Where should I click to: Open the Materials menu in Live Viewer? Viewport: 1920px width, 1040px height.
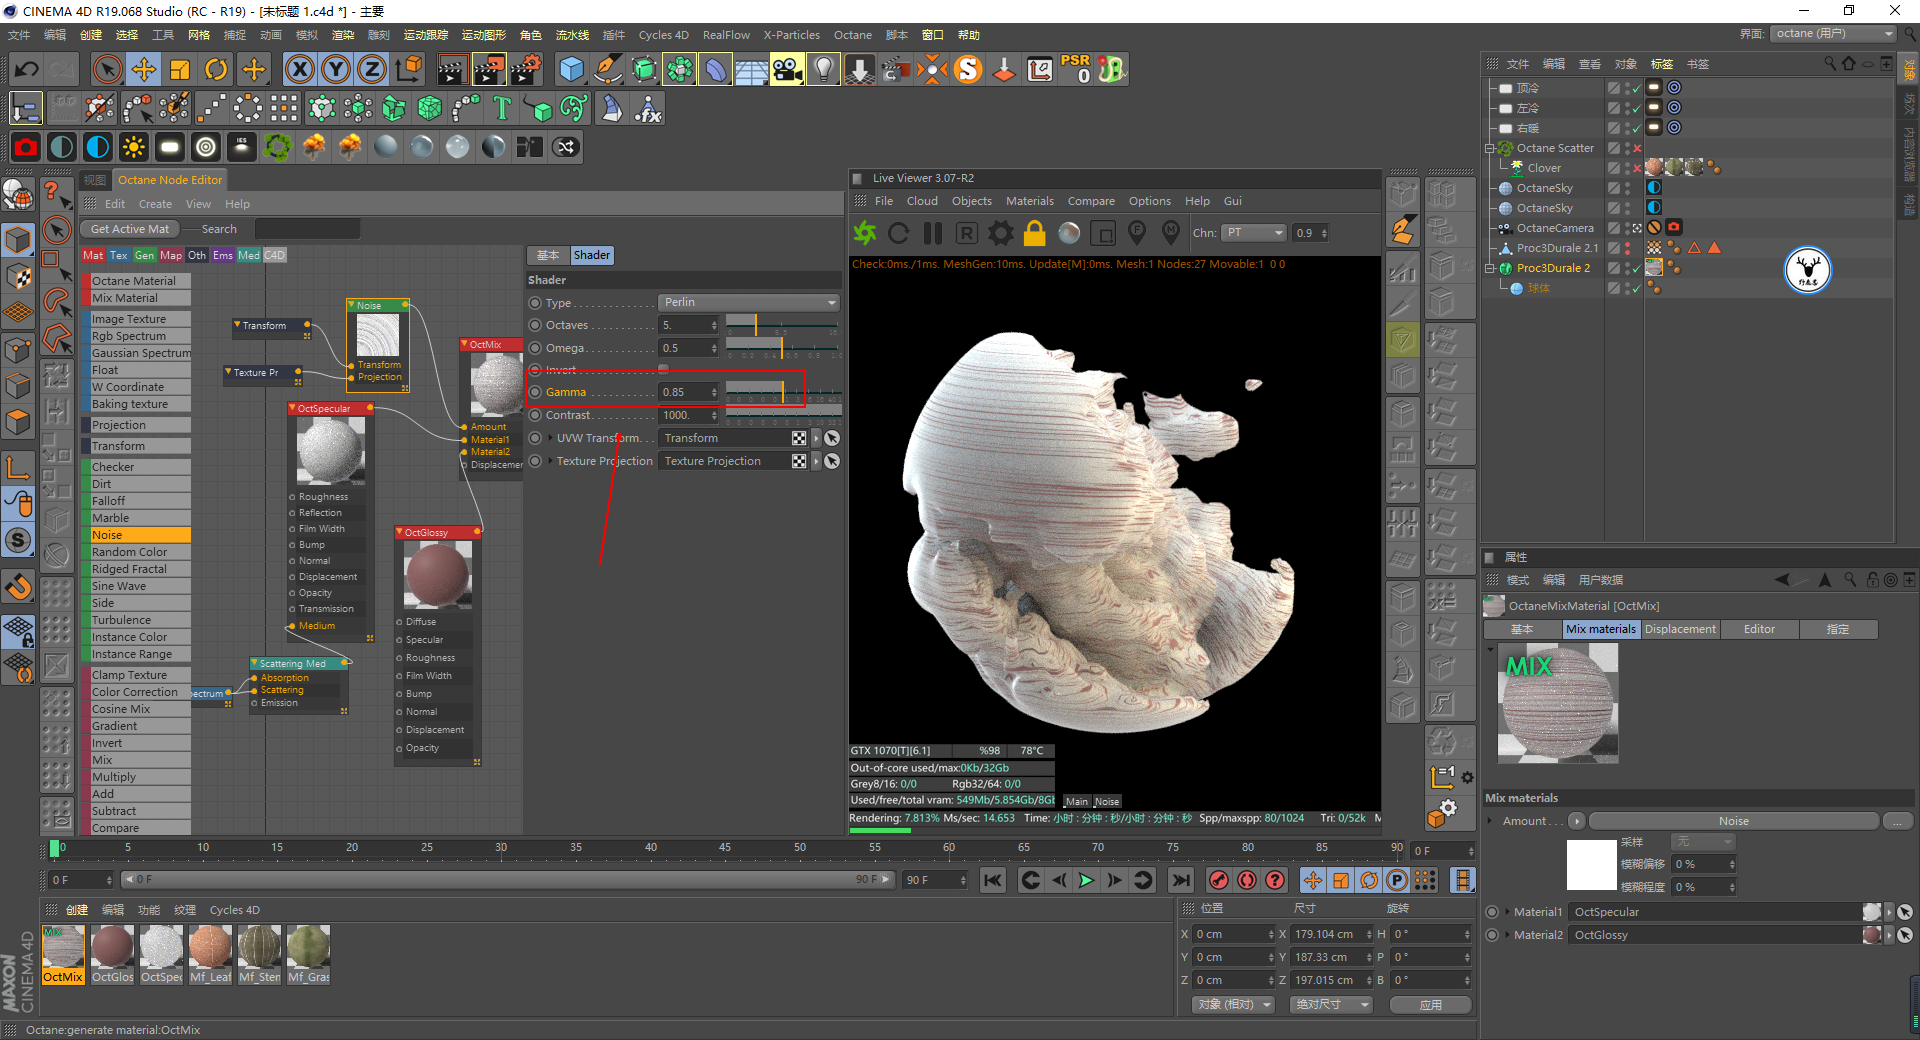[1030, 201]
